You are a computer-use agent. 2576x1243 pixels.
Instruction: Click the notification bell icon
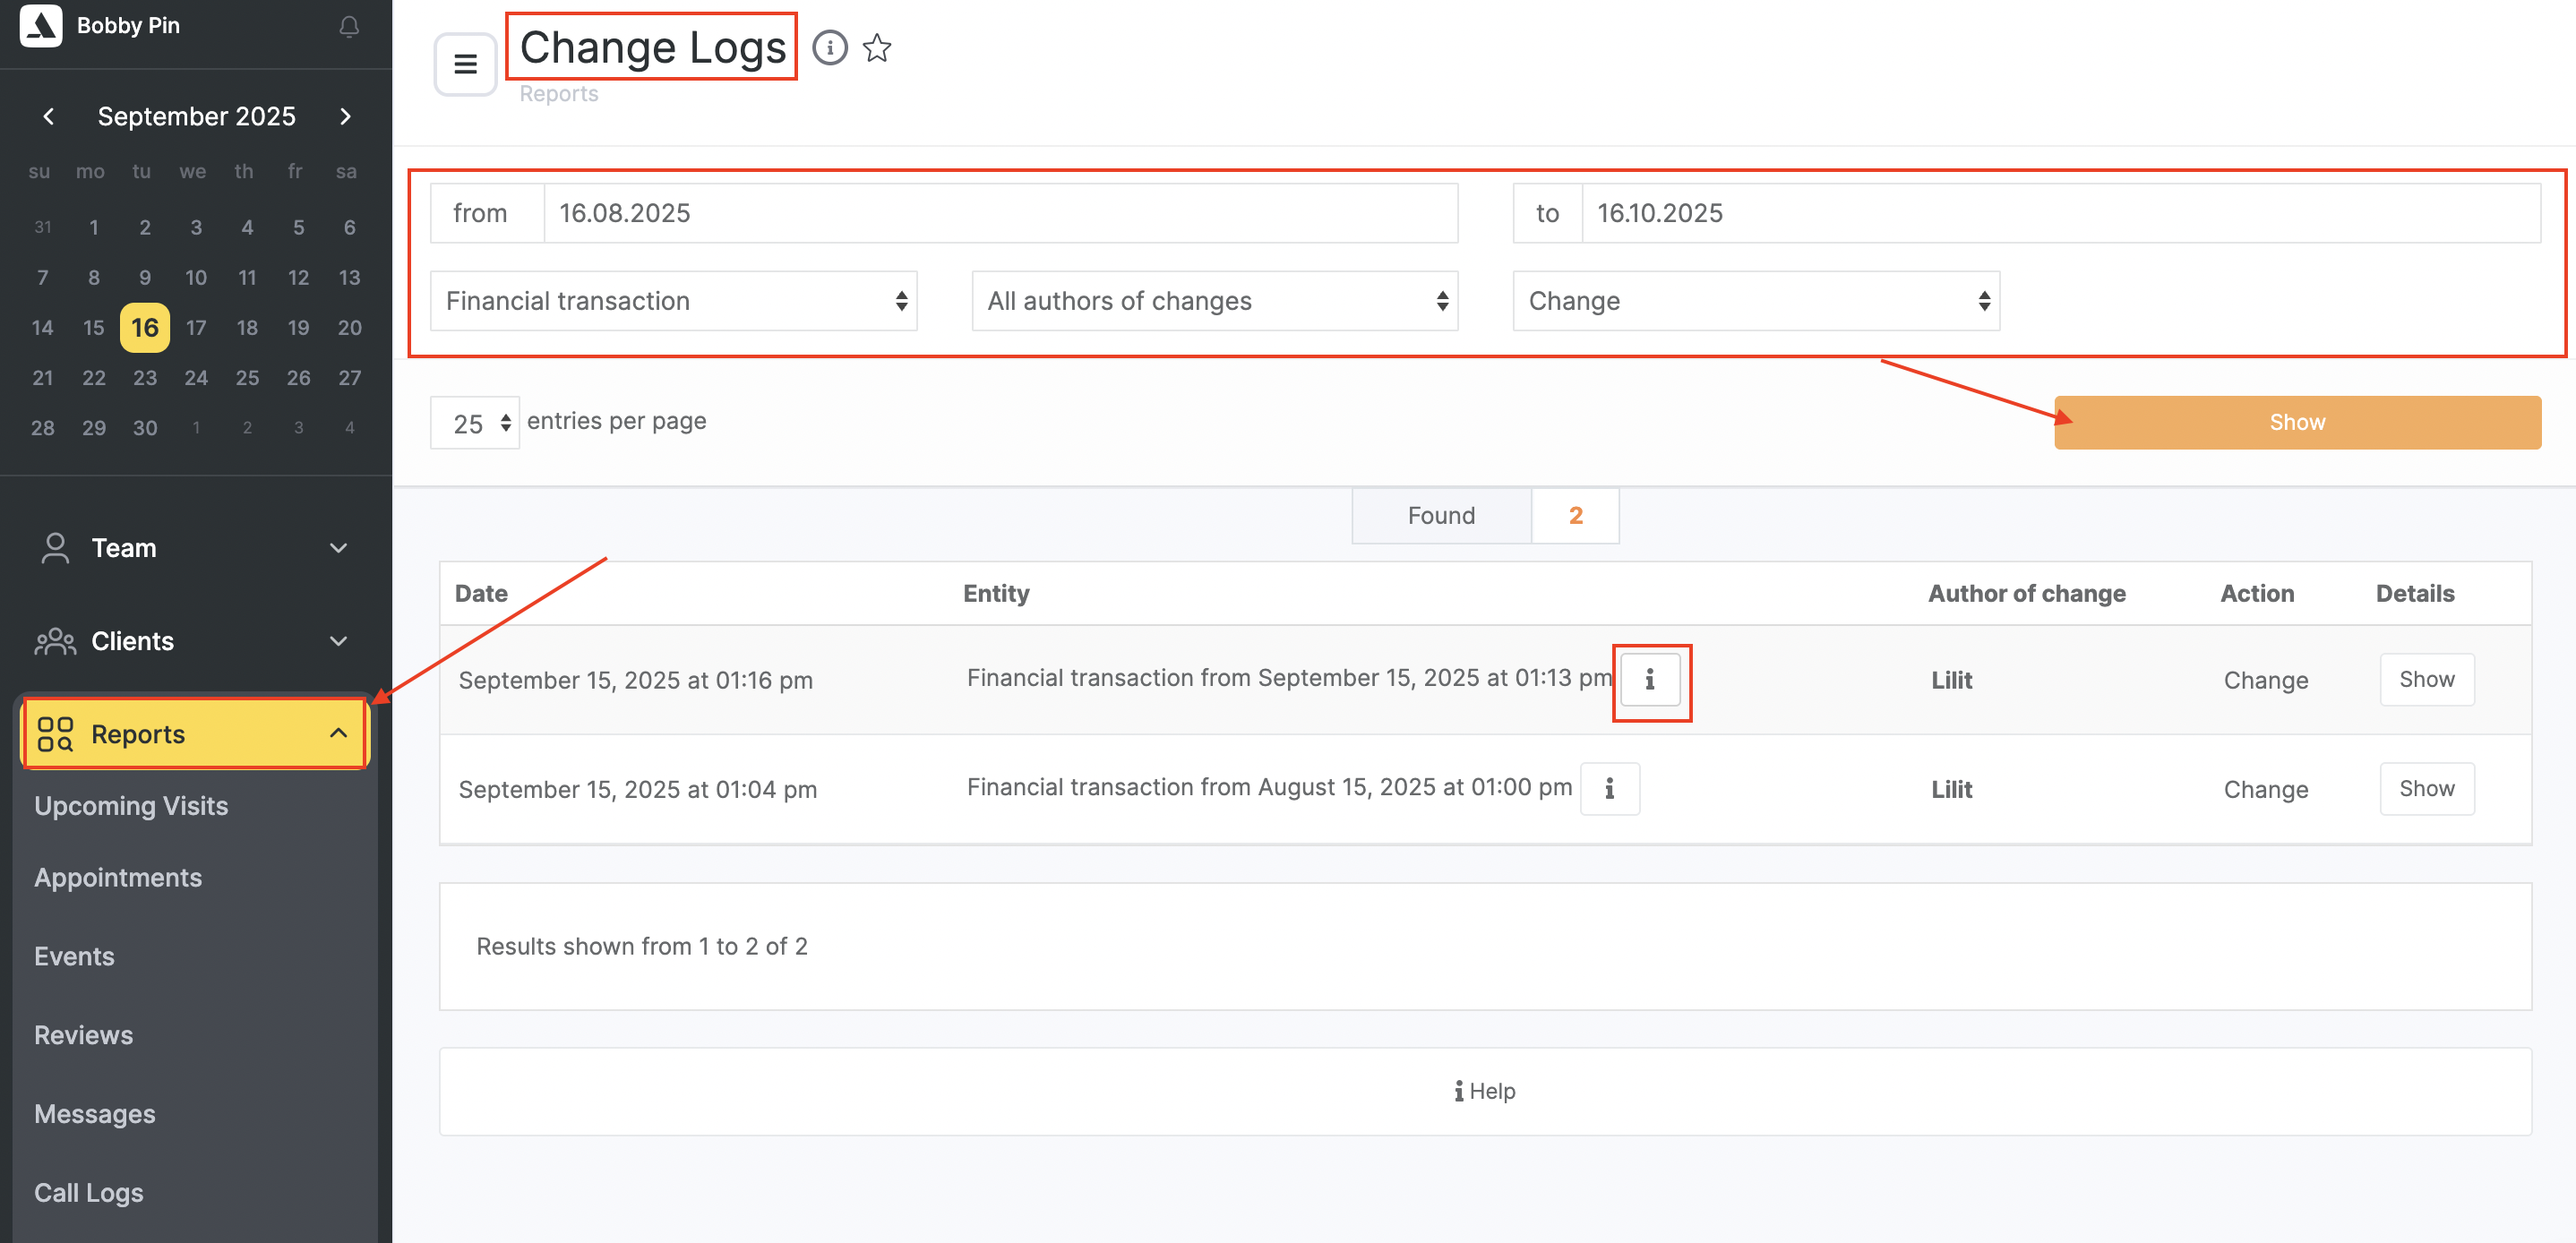(x=348, y=27)
